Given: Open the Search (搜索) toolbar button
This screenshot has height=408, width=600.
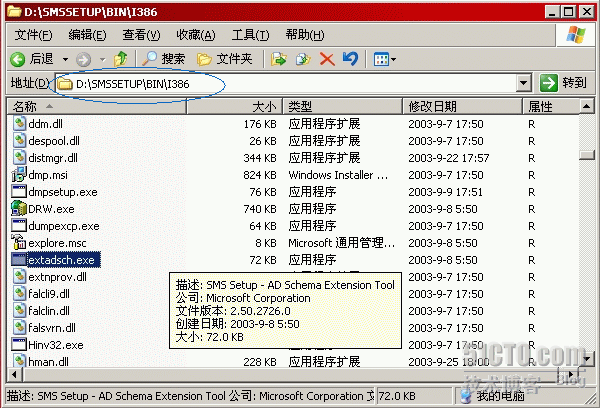Looking at the screenshot, I should pyautogui.click(x=163, y=59).
